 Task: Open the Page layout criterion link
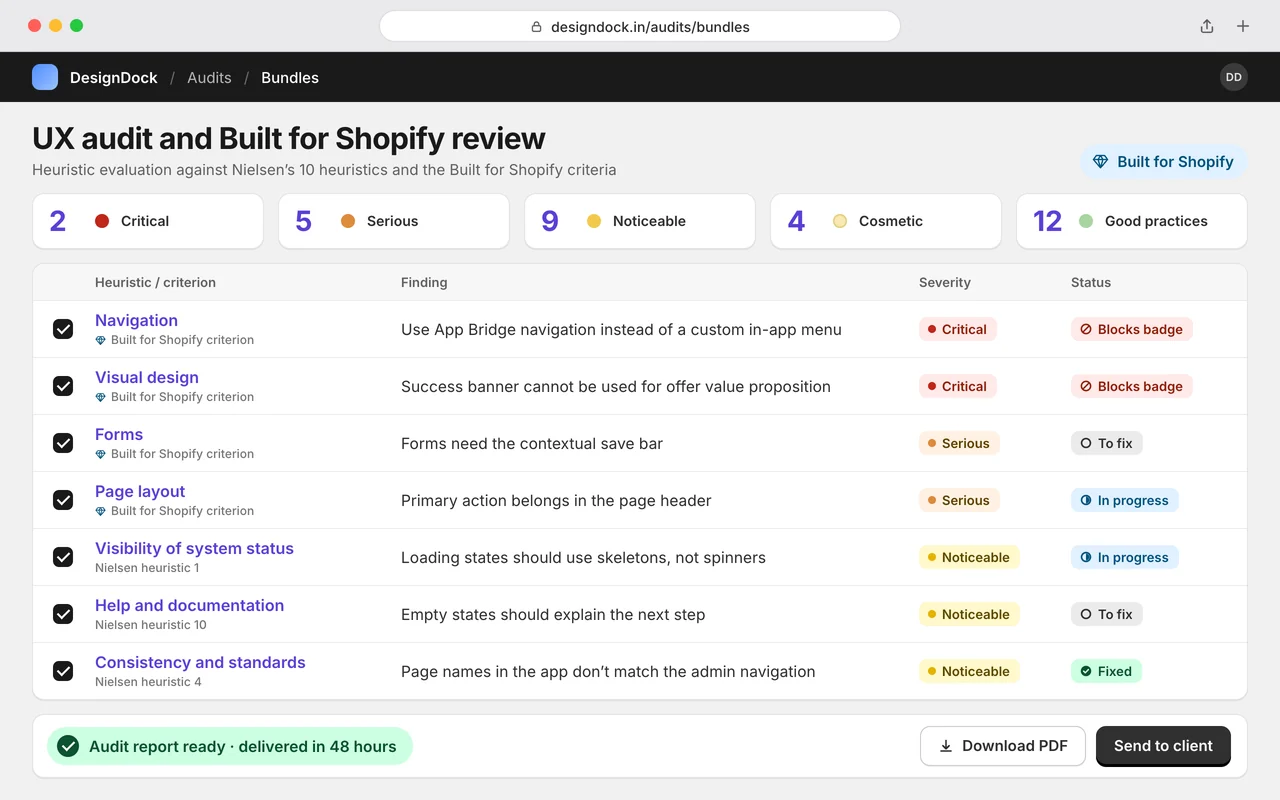coord(140,491)
